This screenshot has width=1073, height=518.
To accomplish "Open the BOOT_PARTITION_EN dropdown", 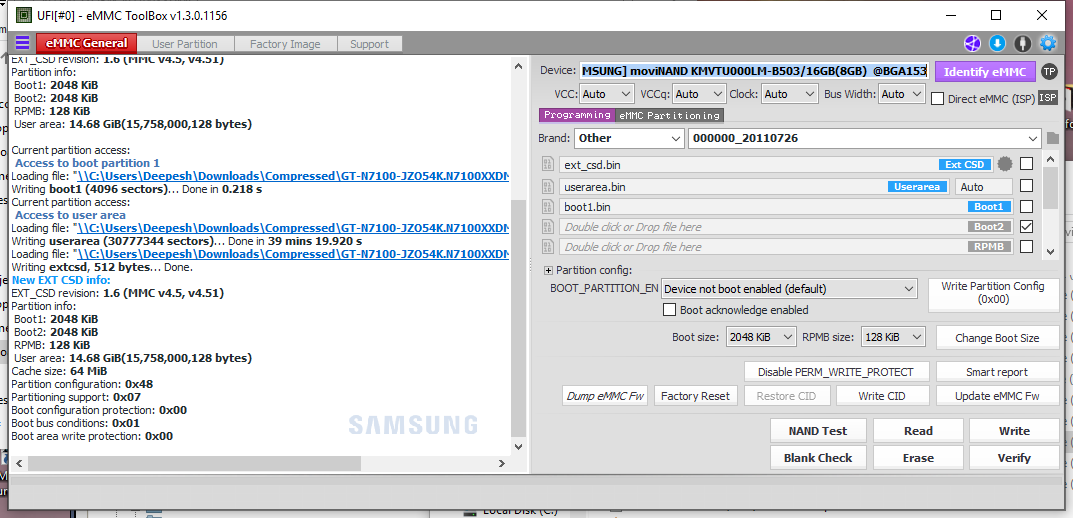I will pyautogui.click(x=789, y=289).
